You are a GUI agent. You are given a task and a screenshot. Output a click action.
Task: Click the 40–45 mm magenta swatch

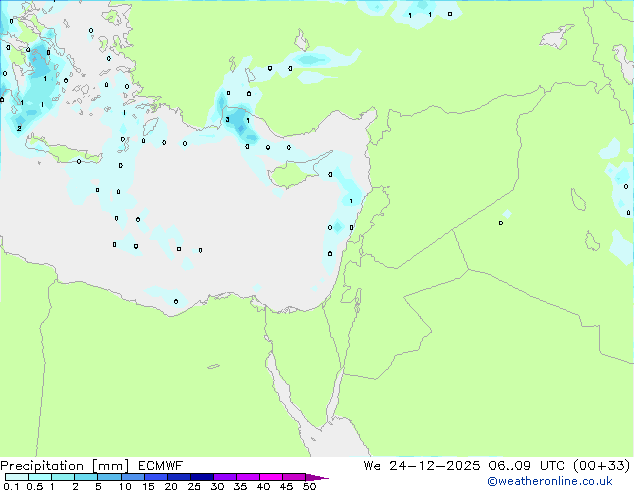[271, 477]
